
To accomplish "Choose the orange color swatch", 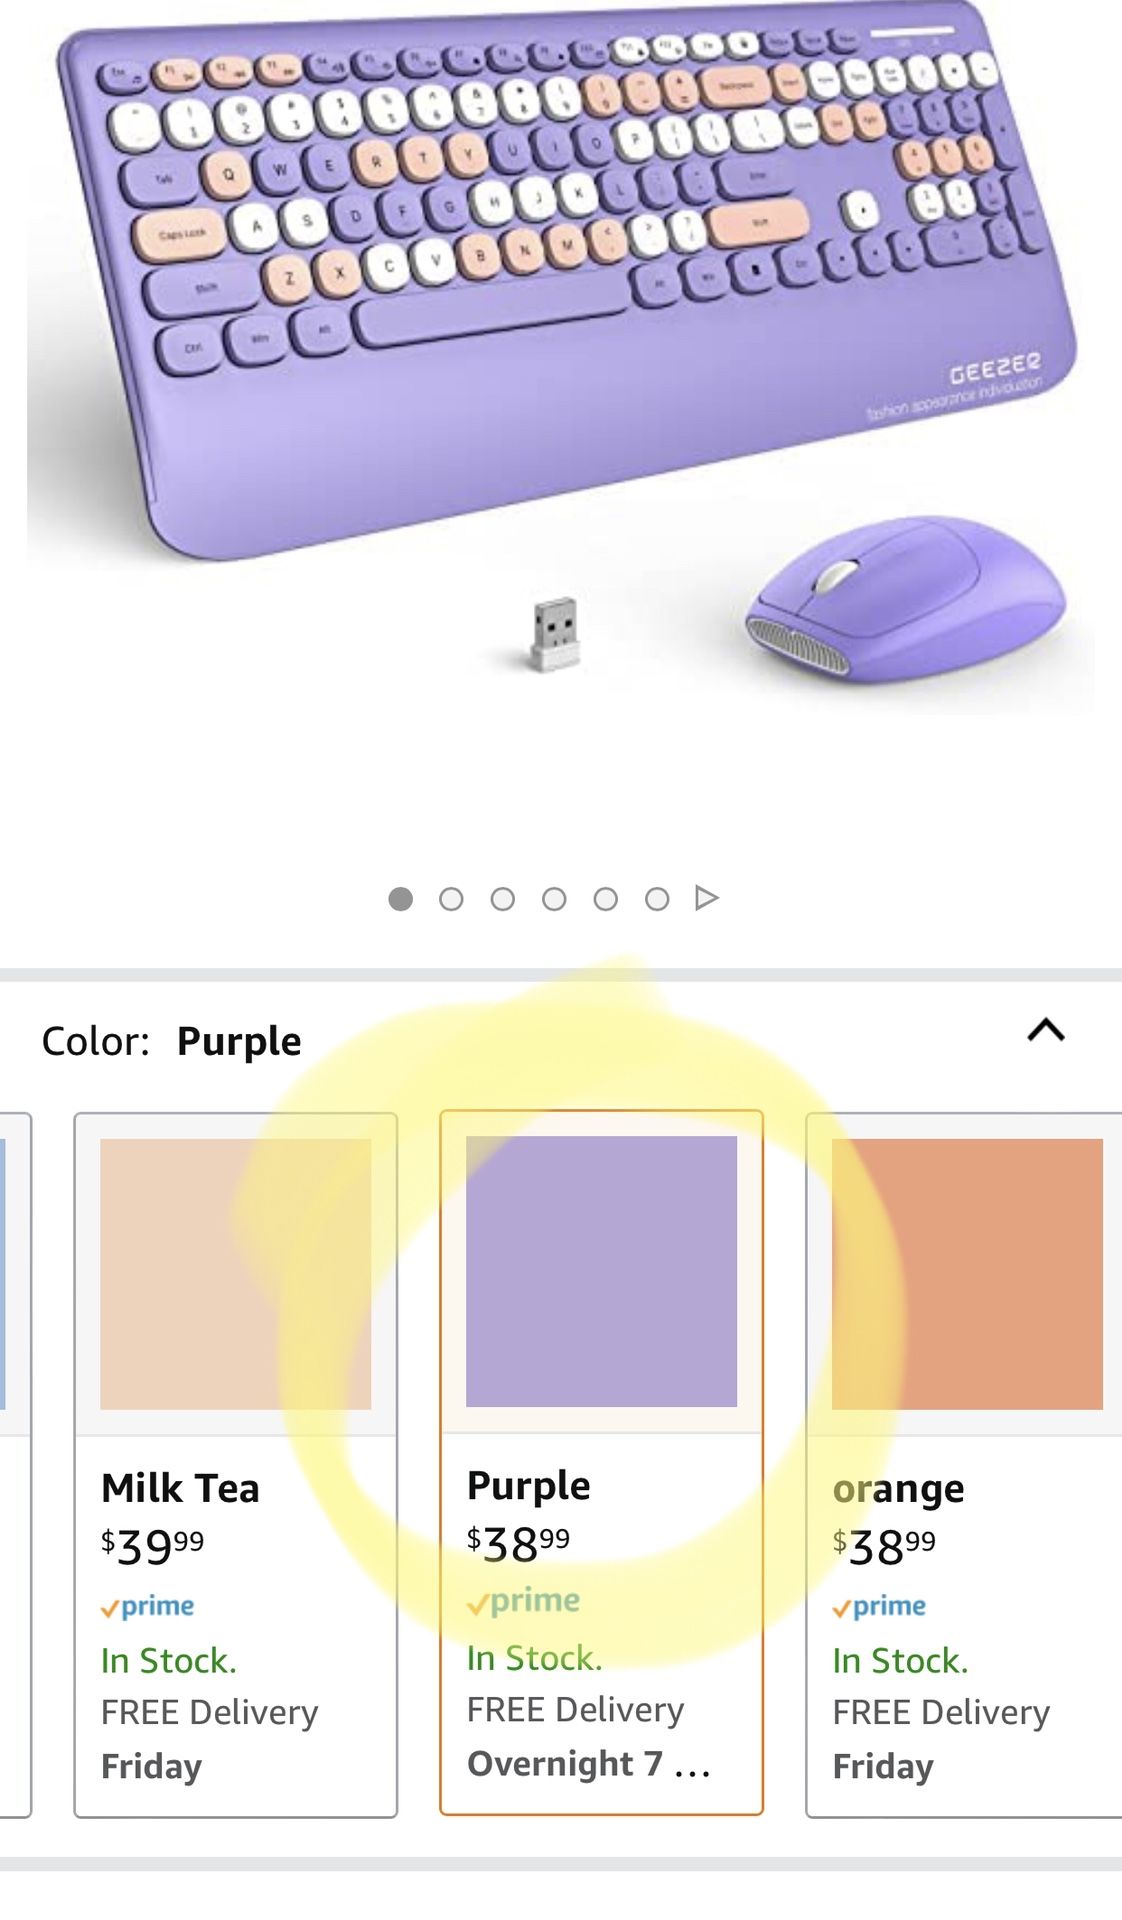I will pyautogui.click(x=967, y=1273).
